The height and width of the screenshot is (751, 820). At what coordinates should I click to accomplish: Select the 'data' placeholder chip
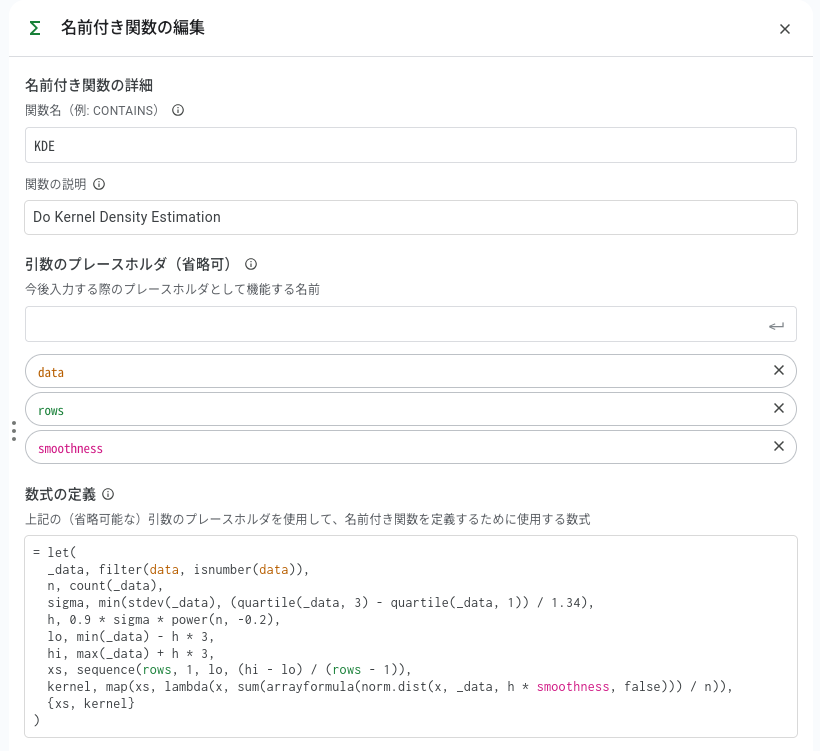(411, 371)
